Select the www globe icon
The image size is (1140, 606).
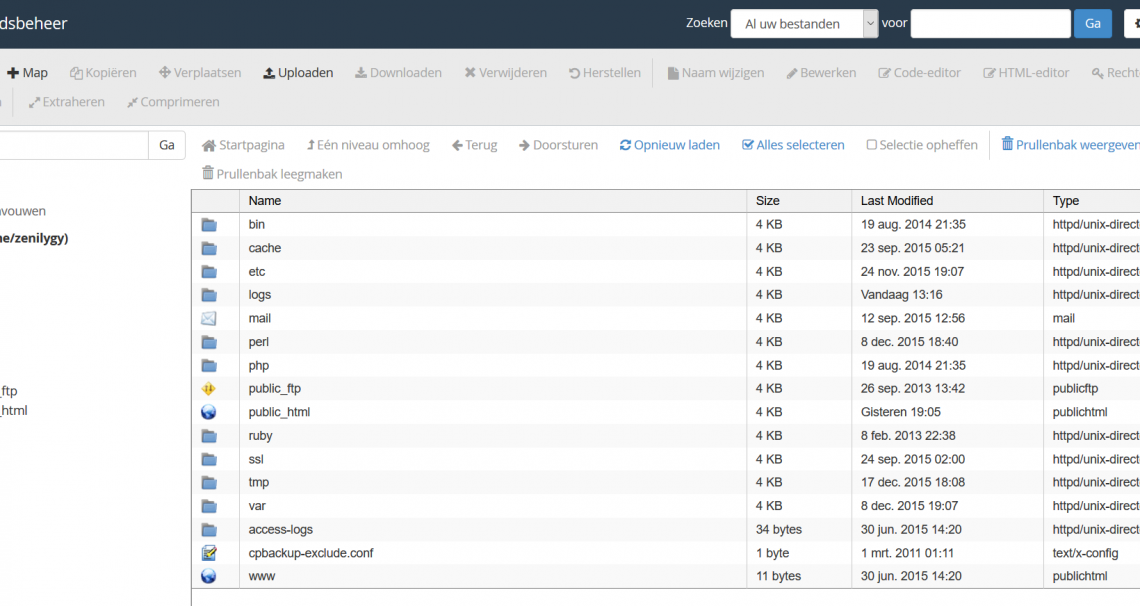(x=209, y=576)
